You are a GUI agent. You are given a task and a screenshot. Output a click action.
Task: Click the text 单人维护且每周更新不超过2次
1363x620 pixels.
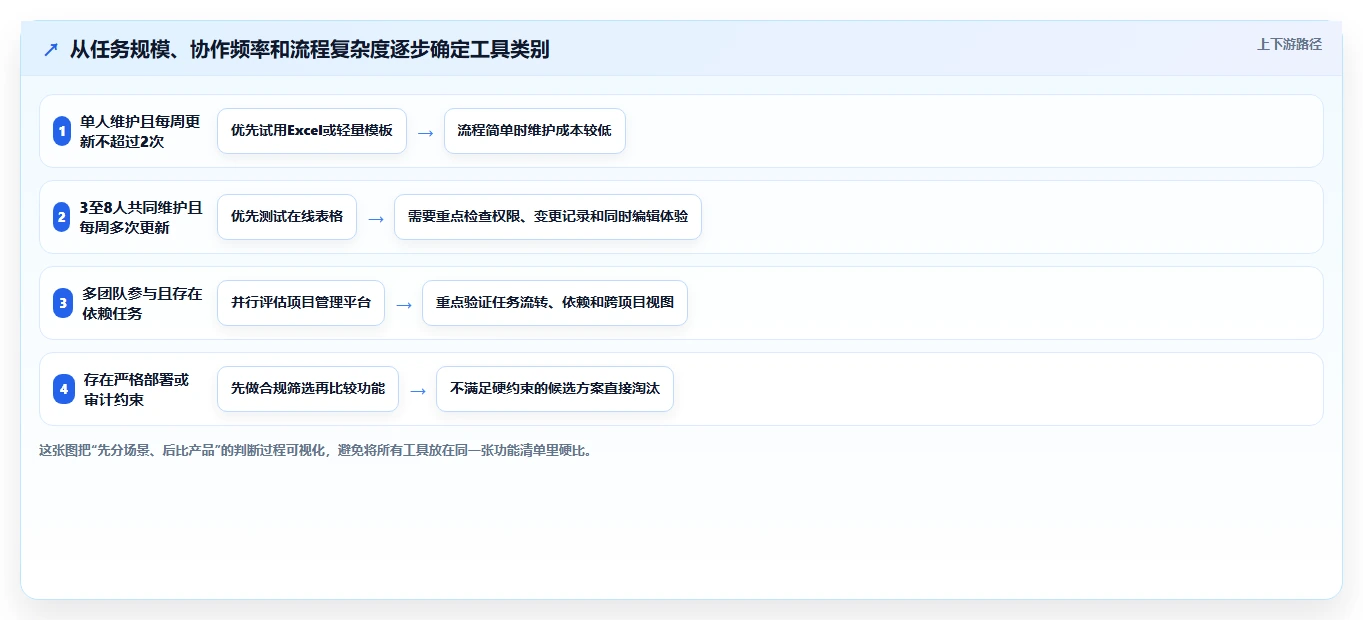141,131
